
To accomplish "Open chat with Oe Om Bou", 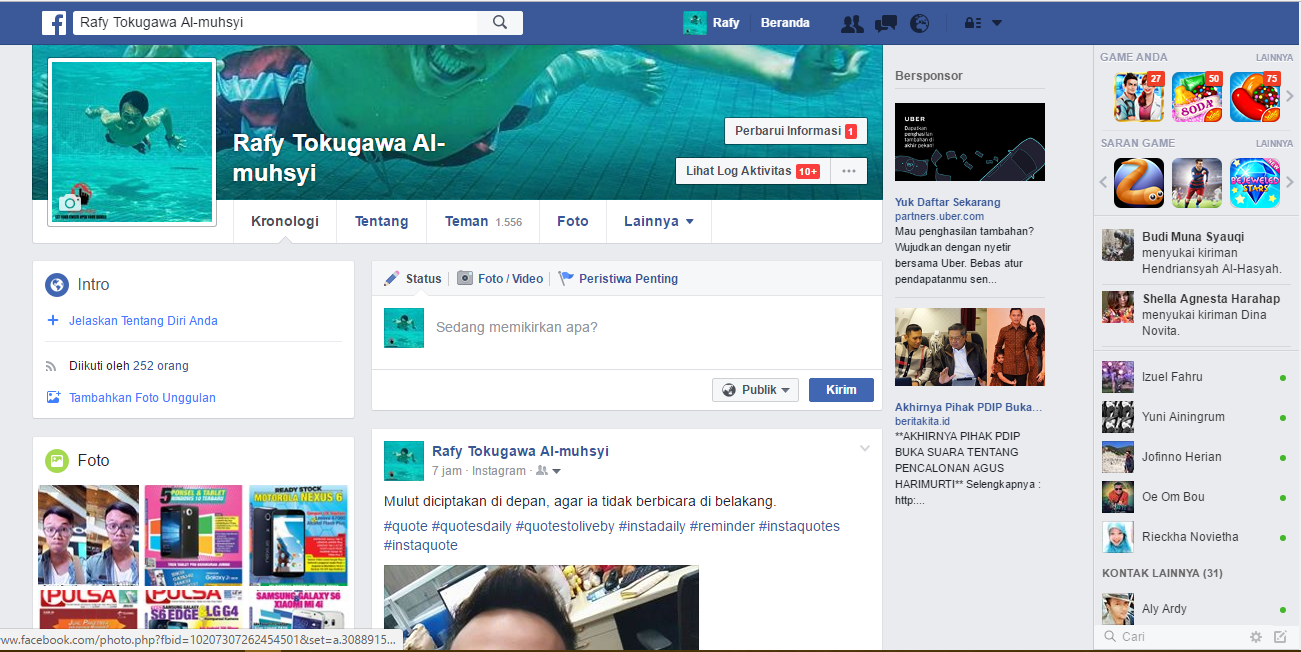I will coord(1196,497).
